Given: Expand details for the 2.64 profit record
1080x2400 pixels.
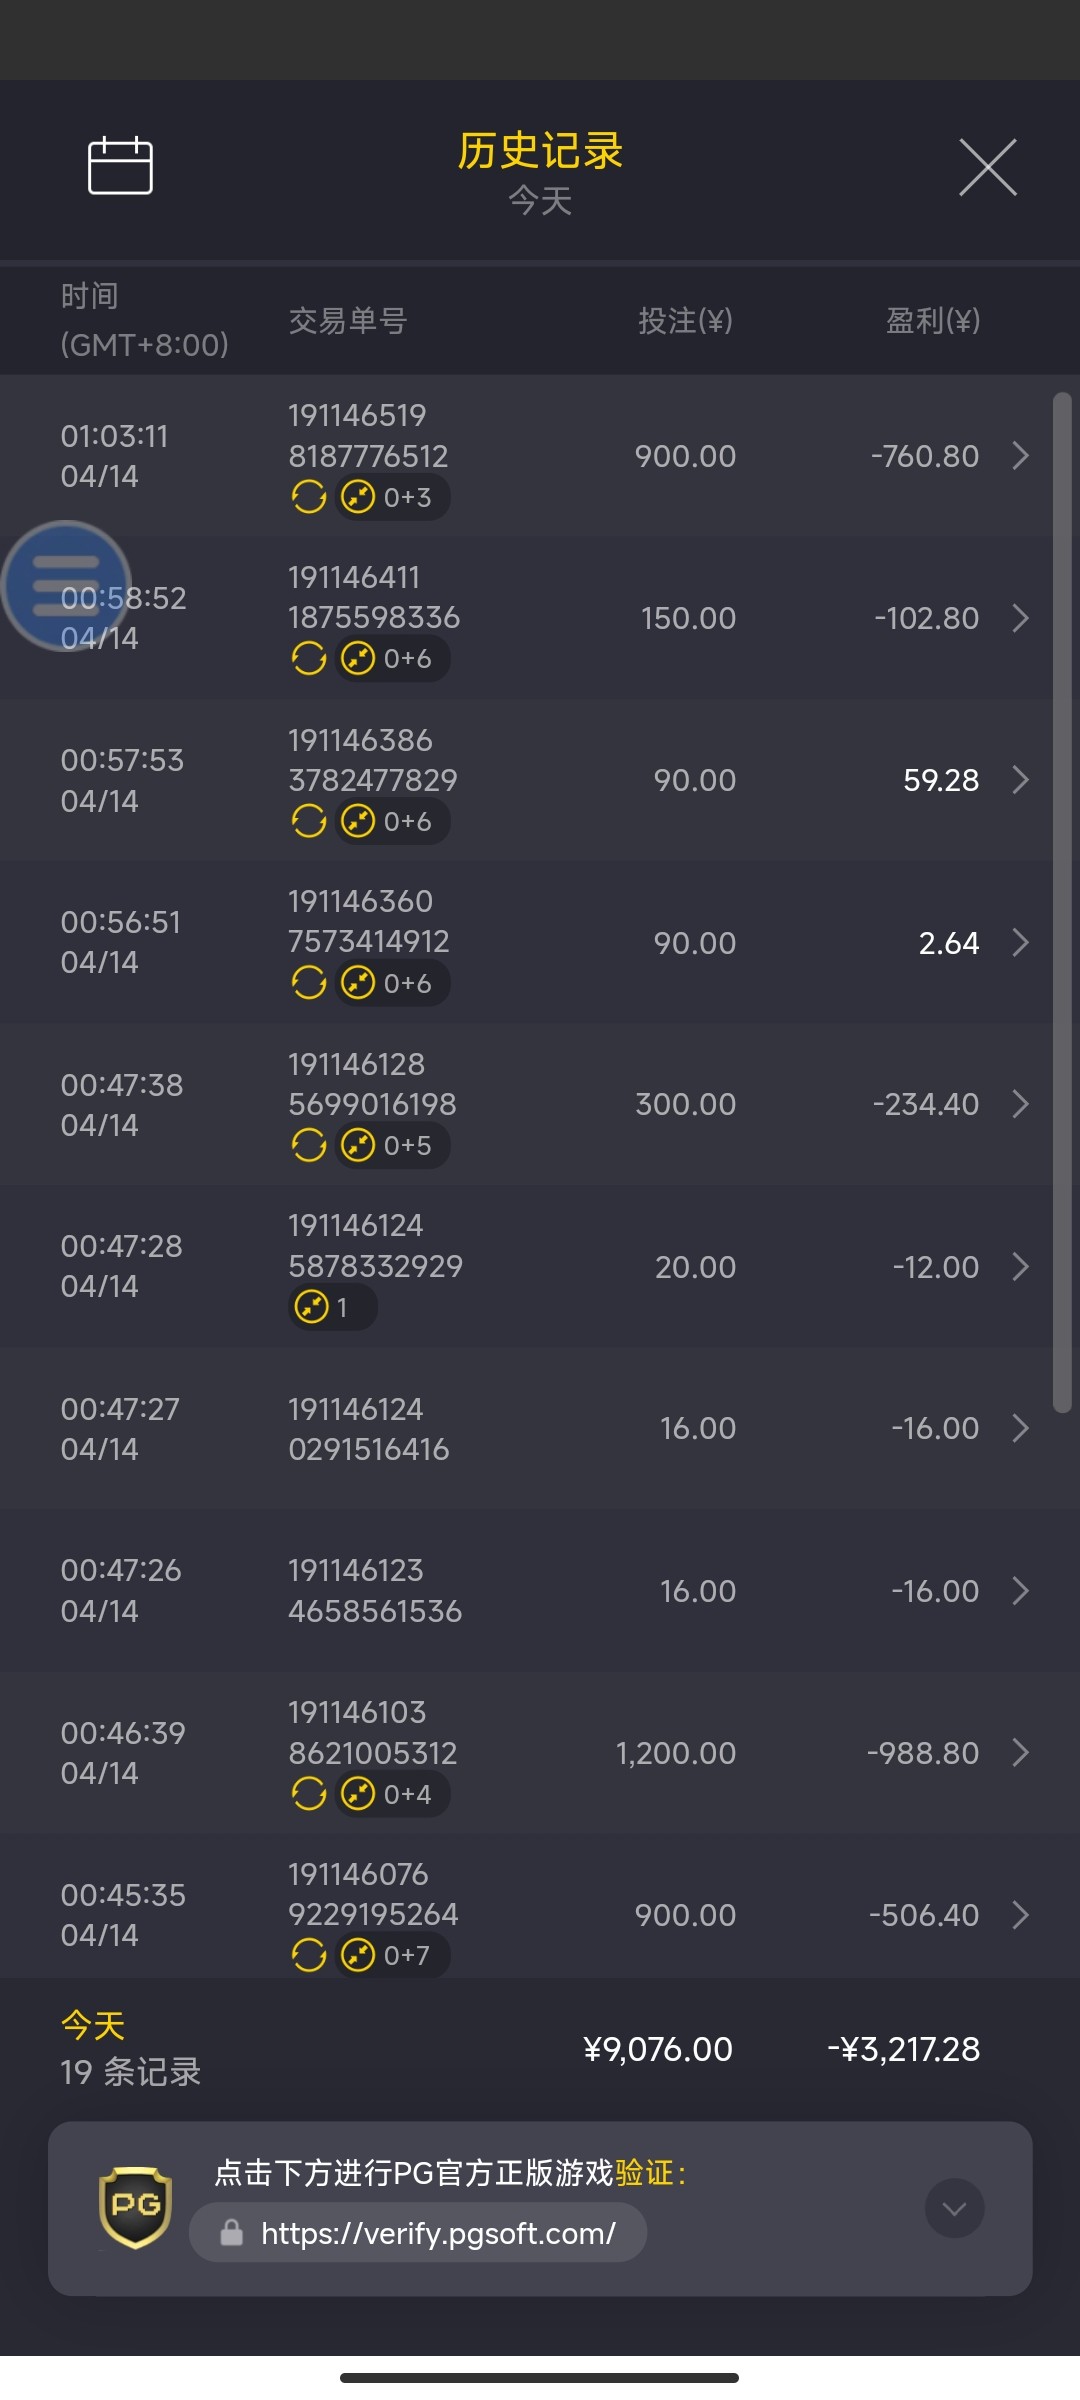Looking at the screenshot, I should (1020, 942).
